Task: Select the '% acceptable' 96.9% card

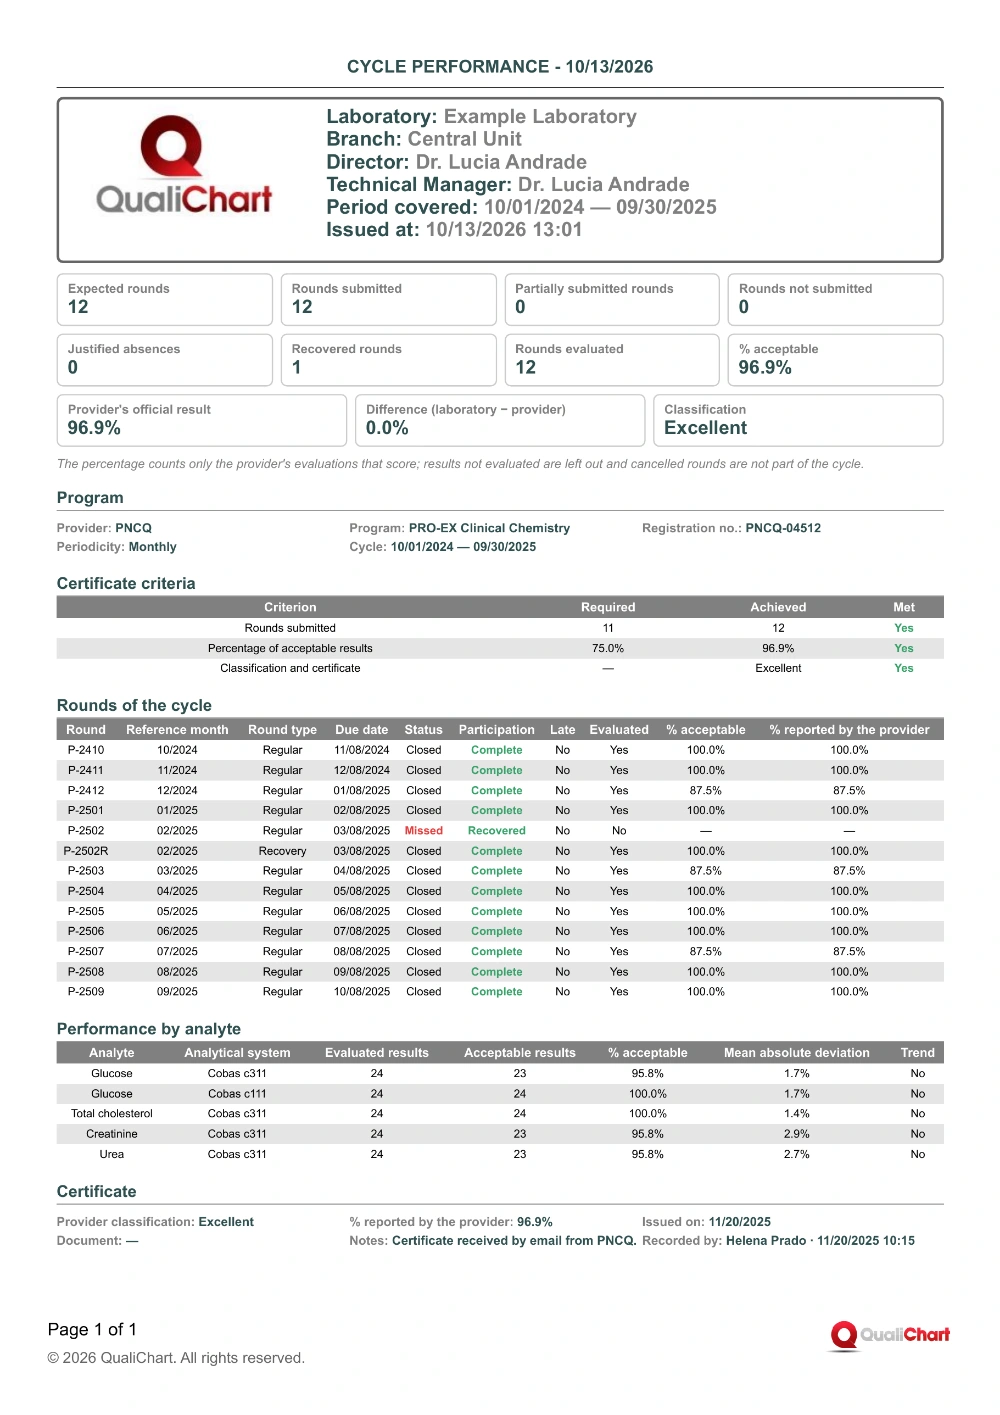Action: 835,360
